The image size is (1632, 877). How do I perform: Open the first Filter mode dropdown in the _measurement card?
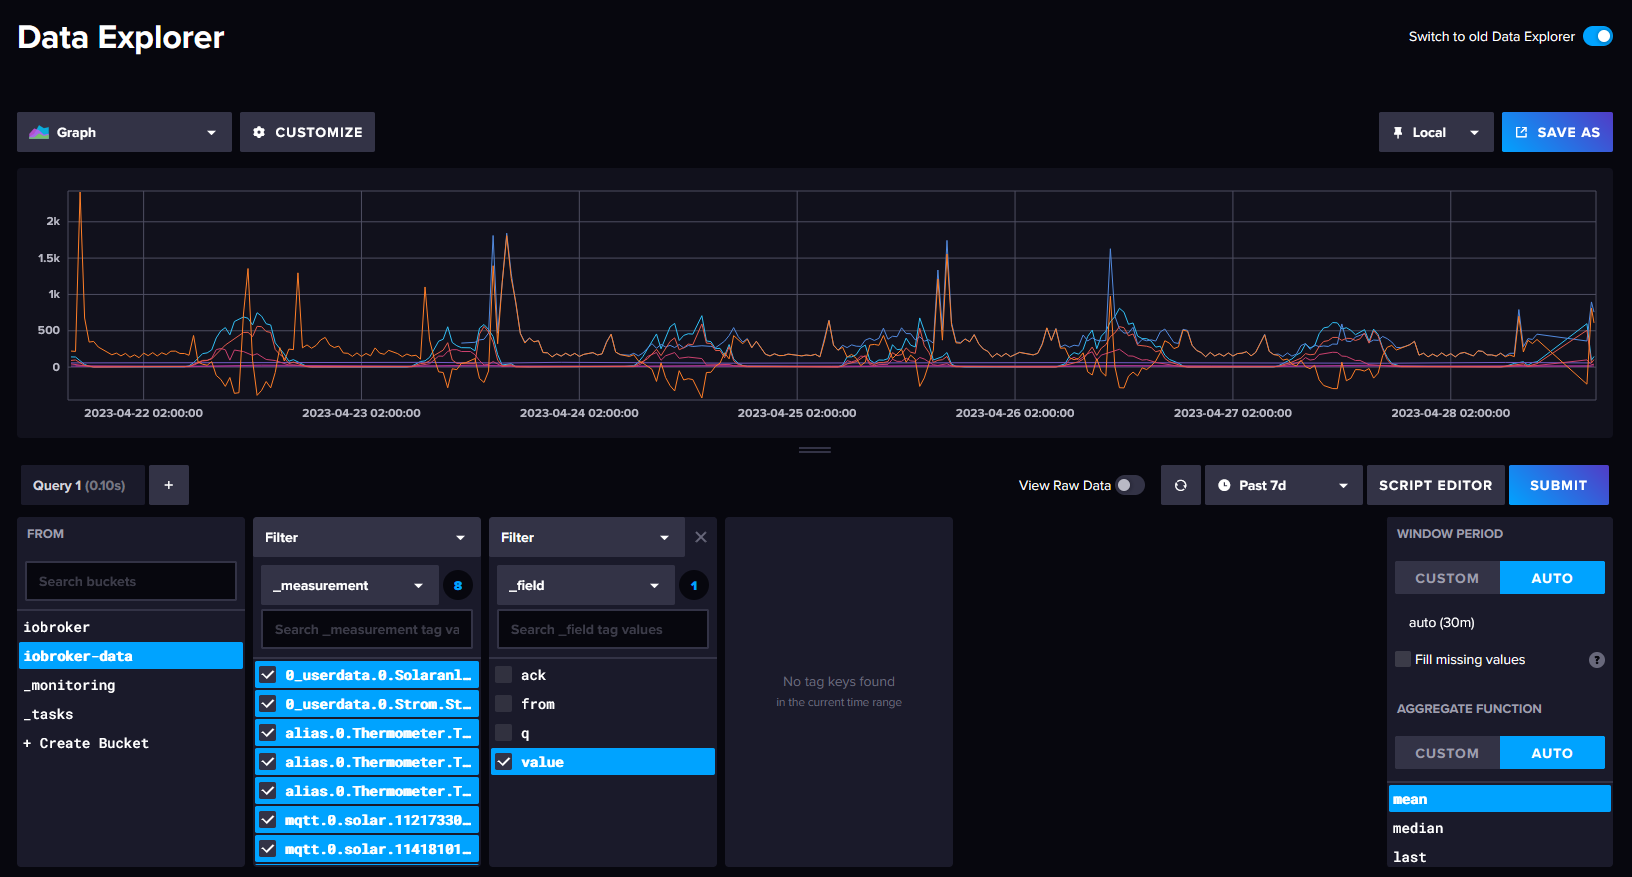click(367, 537)
